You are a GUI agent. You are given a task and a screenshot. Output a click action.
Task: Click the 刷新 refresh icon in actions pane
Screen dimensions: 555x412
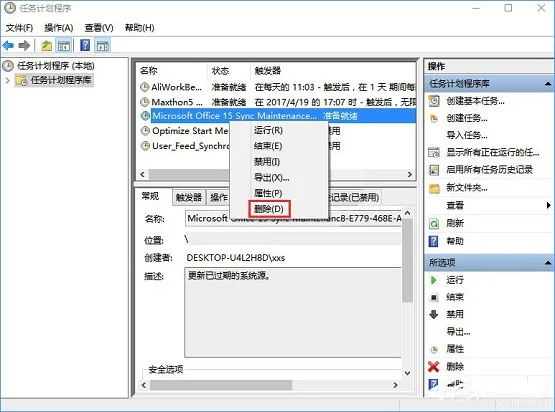click(434, 223)
